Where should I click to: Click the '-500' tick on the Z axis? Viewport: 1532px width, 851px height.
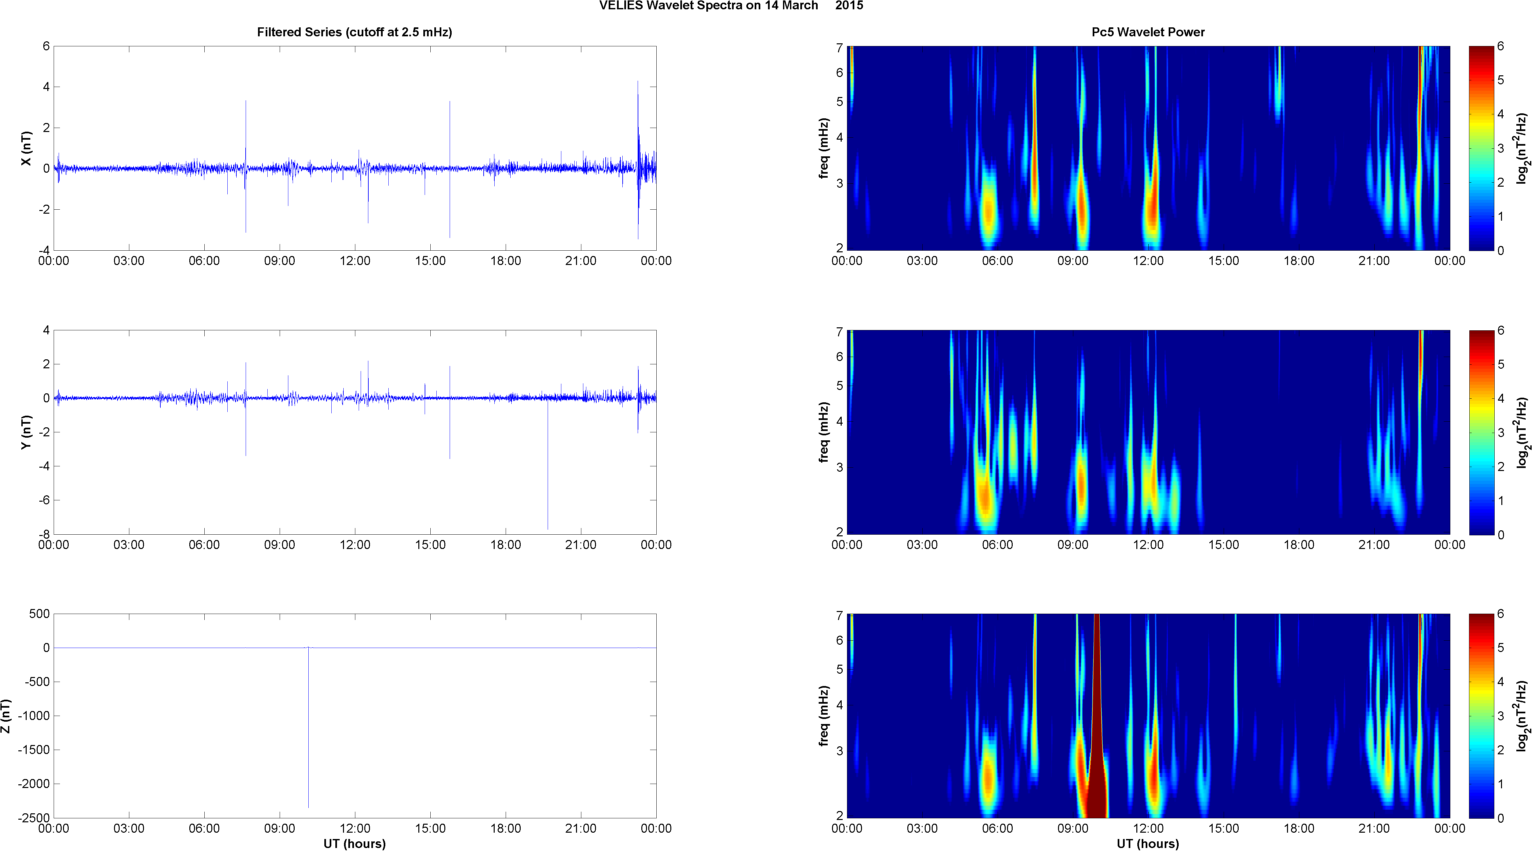(x=36, y=682)
